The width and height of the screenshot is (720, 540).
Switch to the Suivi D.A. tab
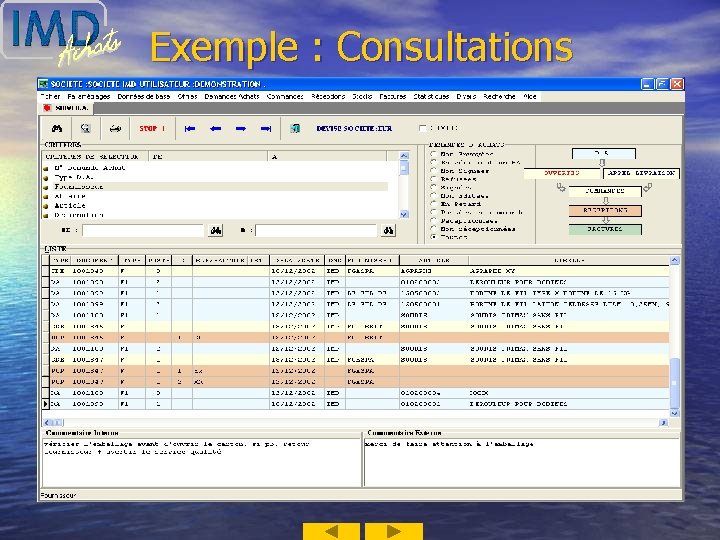click(x=67, y=108)
